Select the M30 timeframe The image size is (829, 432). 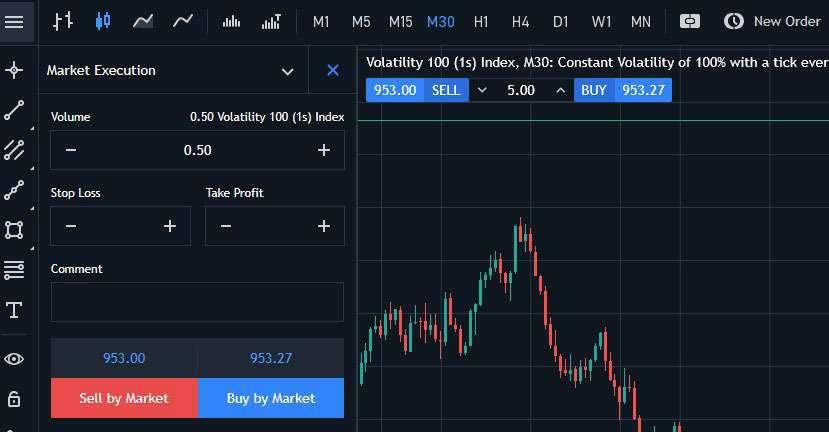pos(440,22)
